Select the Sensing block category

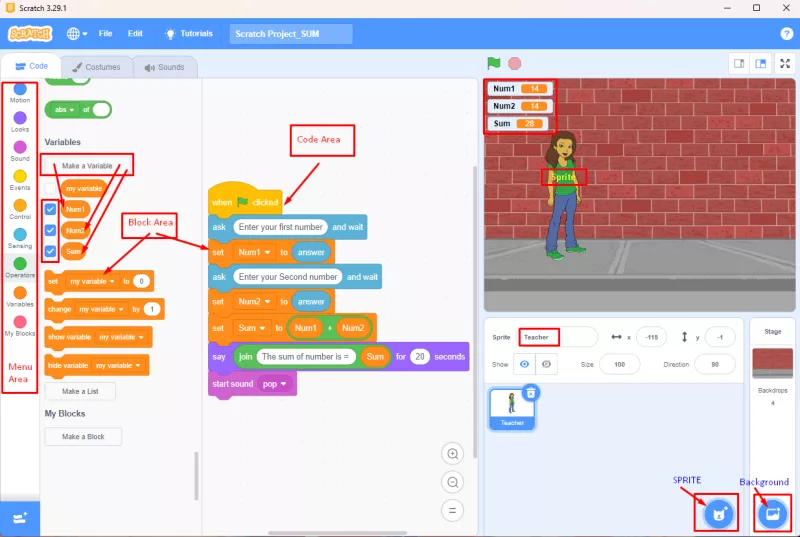click(x=20, y=238)
